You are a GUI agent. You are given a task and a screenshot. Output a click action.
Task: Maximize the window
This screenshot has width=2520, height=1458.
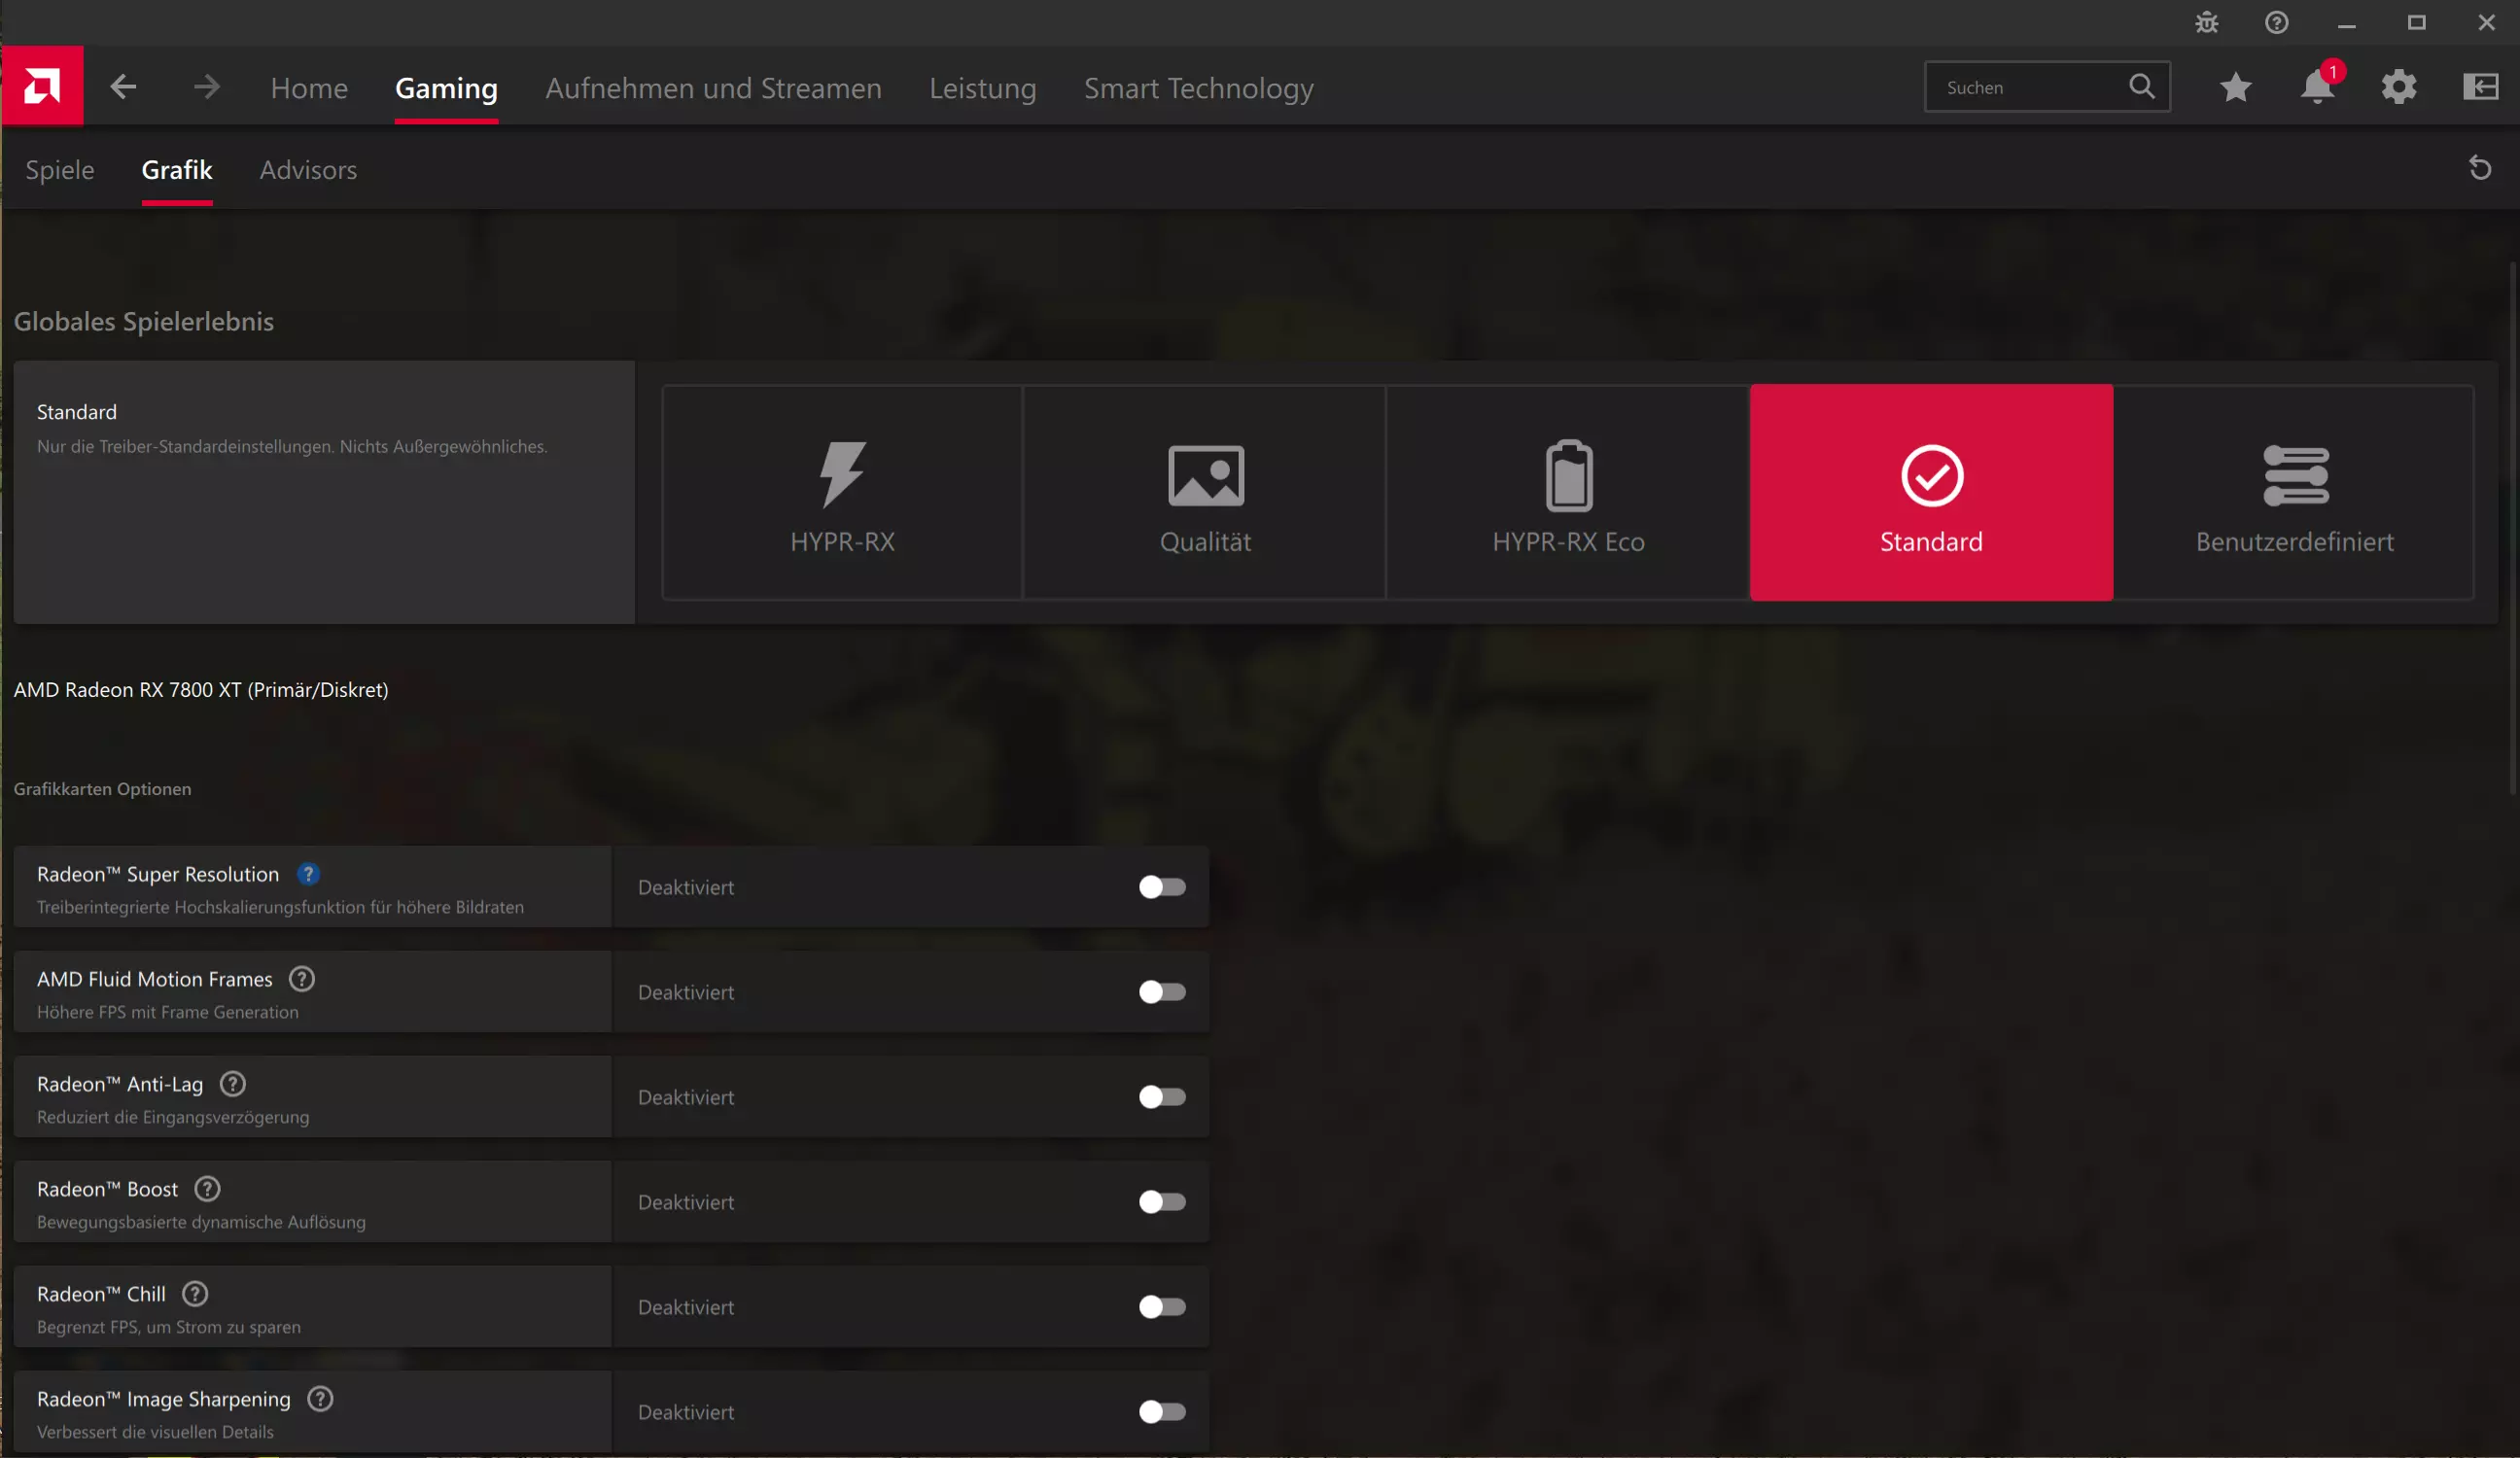[2417, 22]
